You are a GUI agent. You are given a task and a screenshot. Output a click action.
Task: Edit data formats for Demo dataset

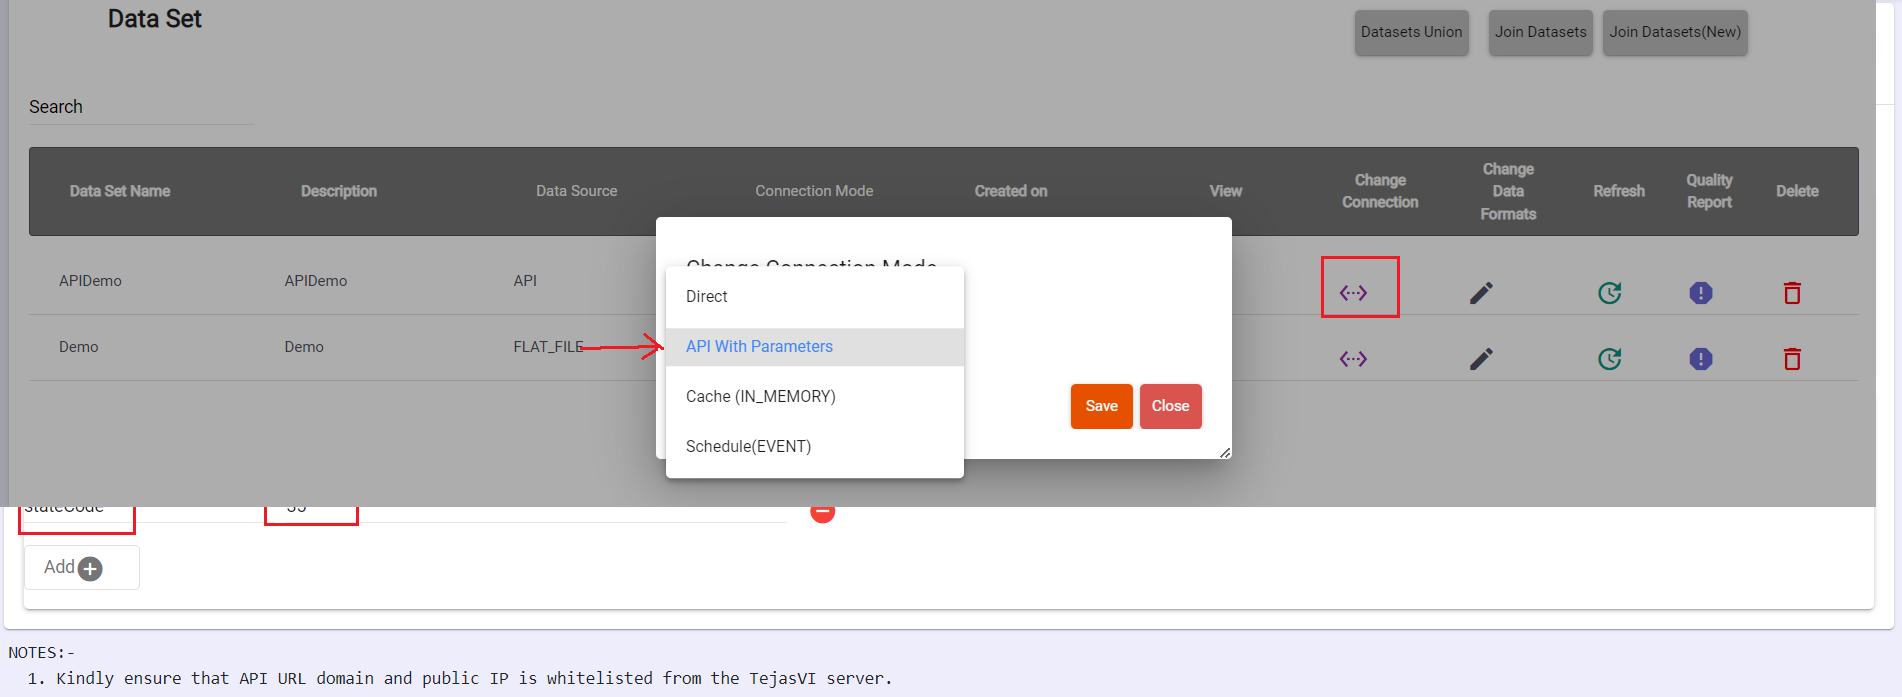coord(1481,359)
